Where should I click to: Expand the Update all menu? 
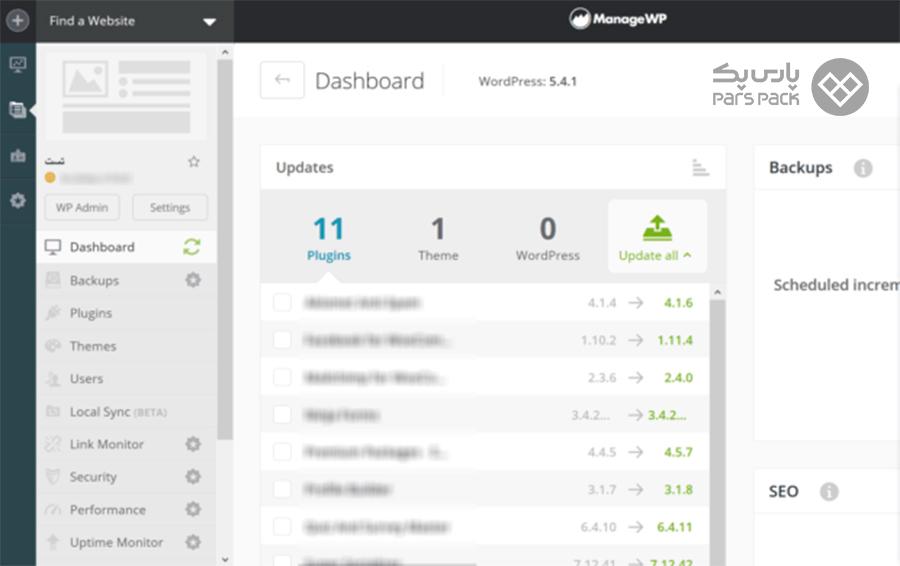[657, 236]
